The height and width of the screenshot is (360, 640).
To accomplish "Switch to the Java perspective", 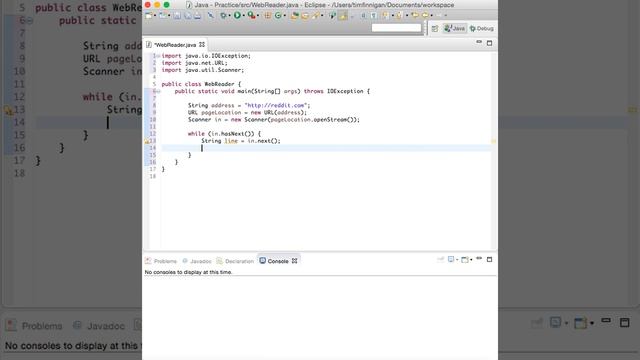I will pos(454,28).
